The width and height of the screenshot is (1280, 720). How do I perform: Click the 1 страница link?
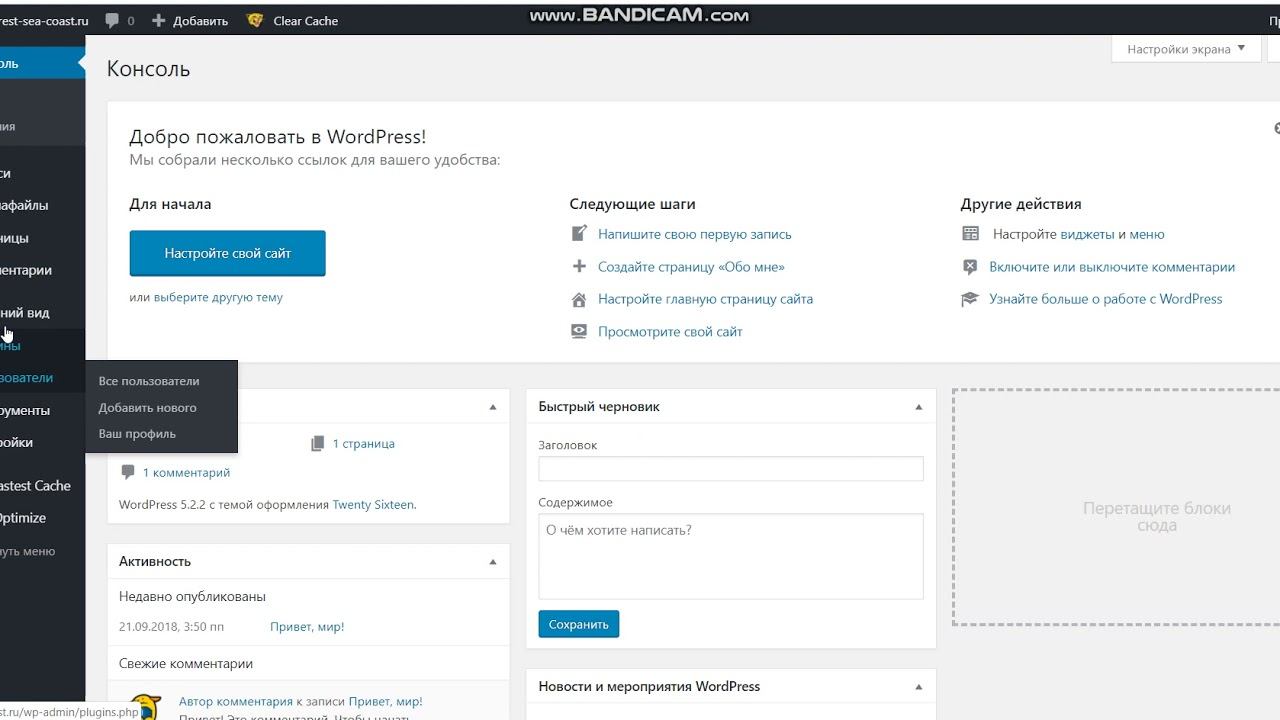coord(364,443)
